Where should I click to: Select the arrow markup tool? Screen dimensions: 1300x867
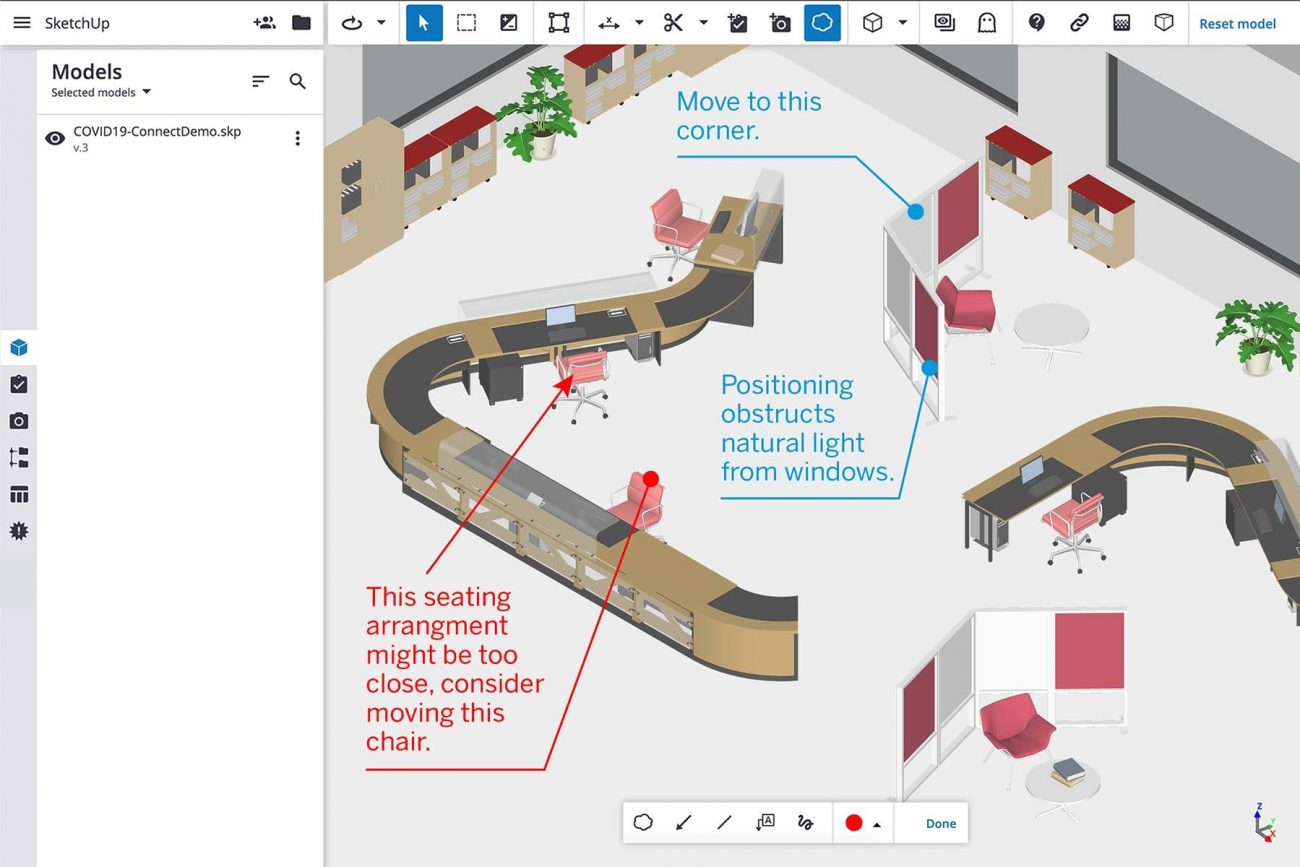(x=684, y=823)
